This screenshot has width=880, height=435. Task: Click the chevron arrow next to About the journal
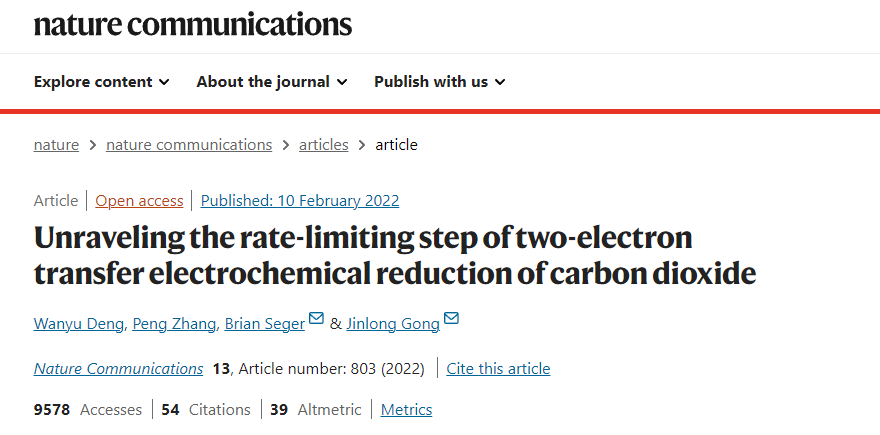point(342,82)
